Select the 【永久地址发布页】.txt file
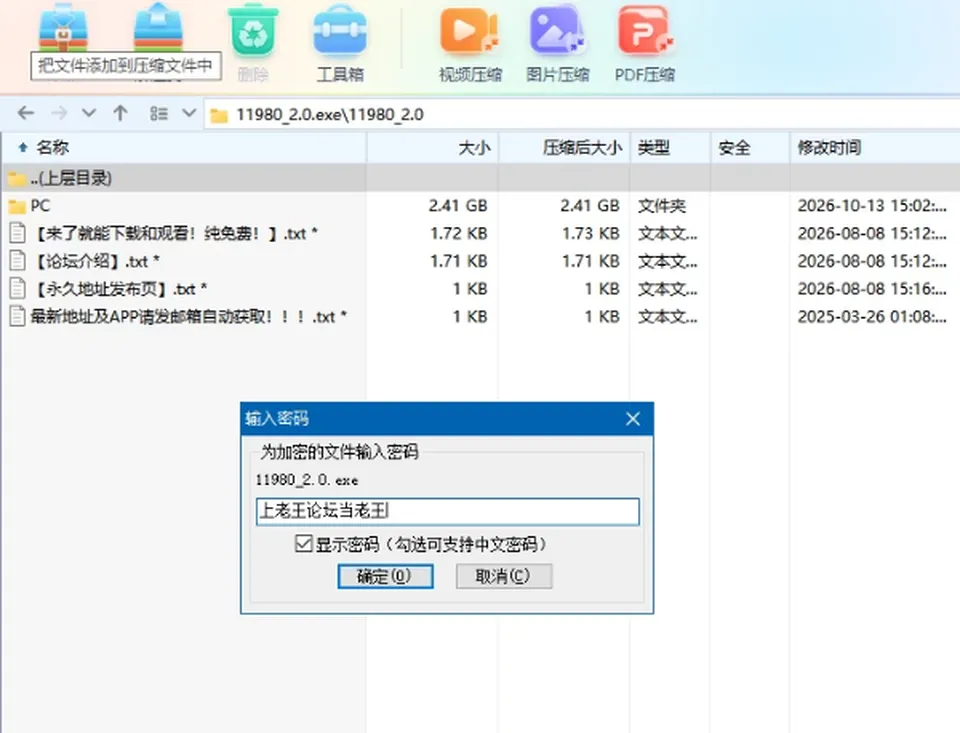 pos(480,289)
